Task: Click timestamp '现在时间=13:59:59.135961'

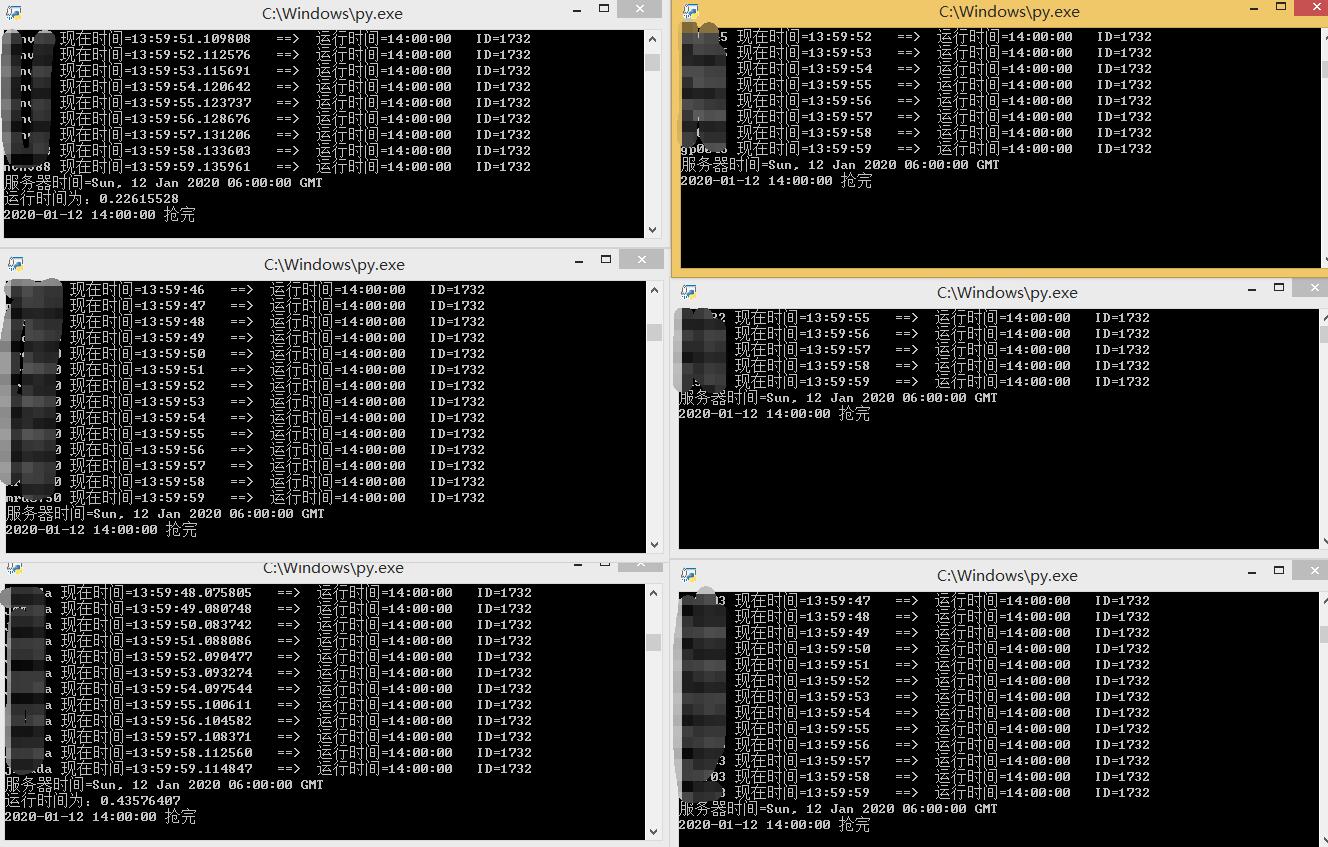Action: 155,167
